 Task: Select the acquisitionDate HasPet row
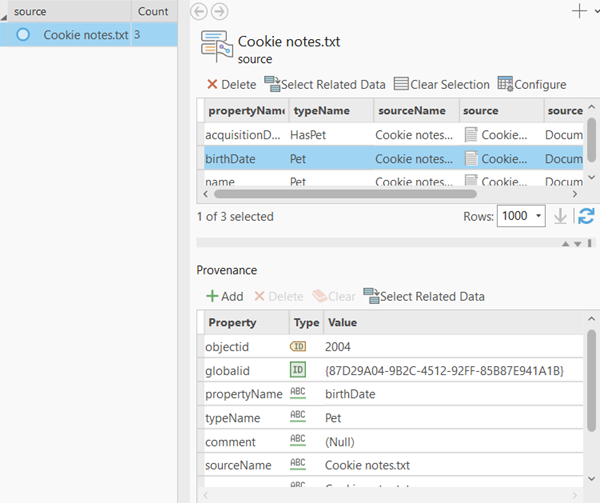tap(244, 133)
